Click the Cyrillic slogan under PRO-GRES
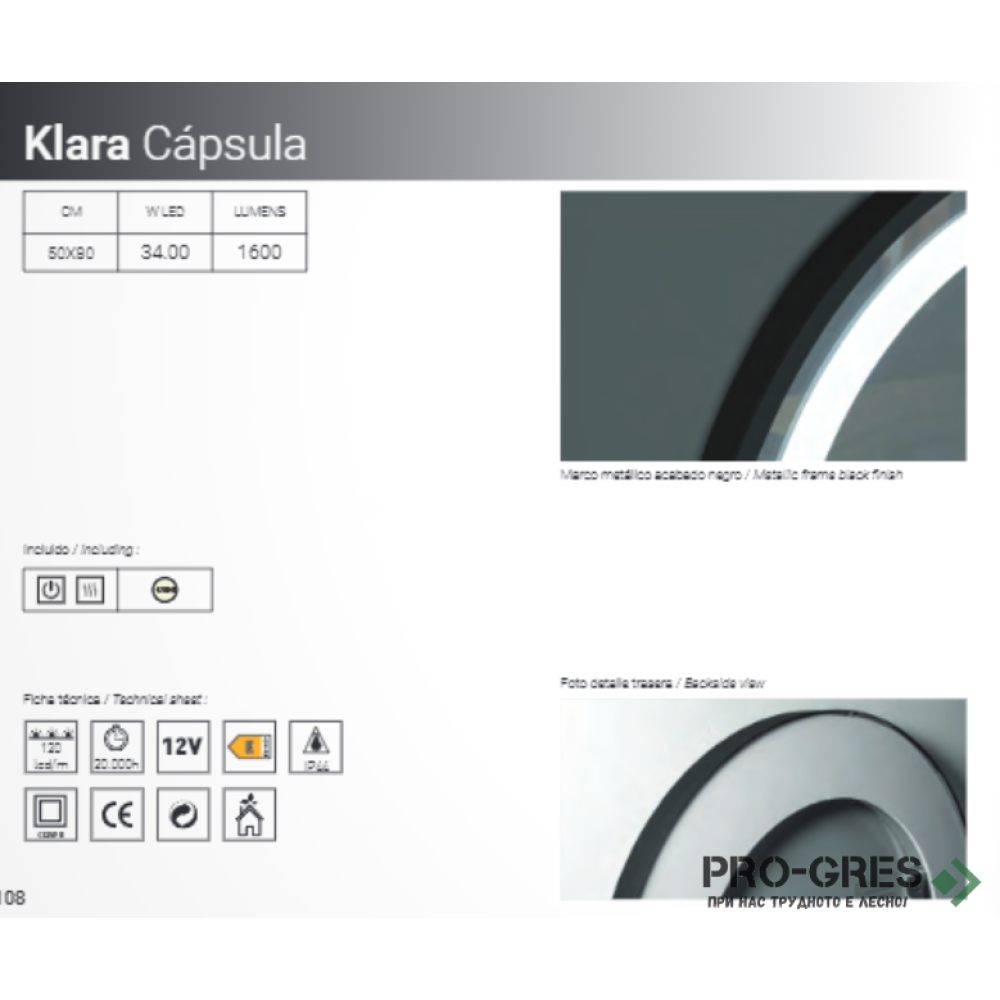The image size is (1000, 1000). (x=807, y=902)
